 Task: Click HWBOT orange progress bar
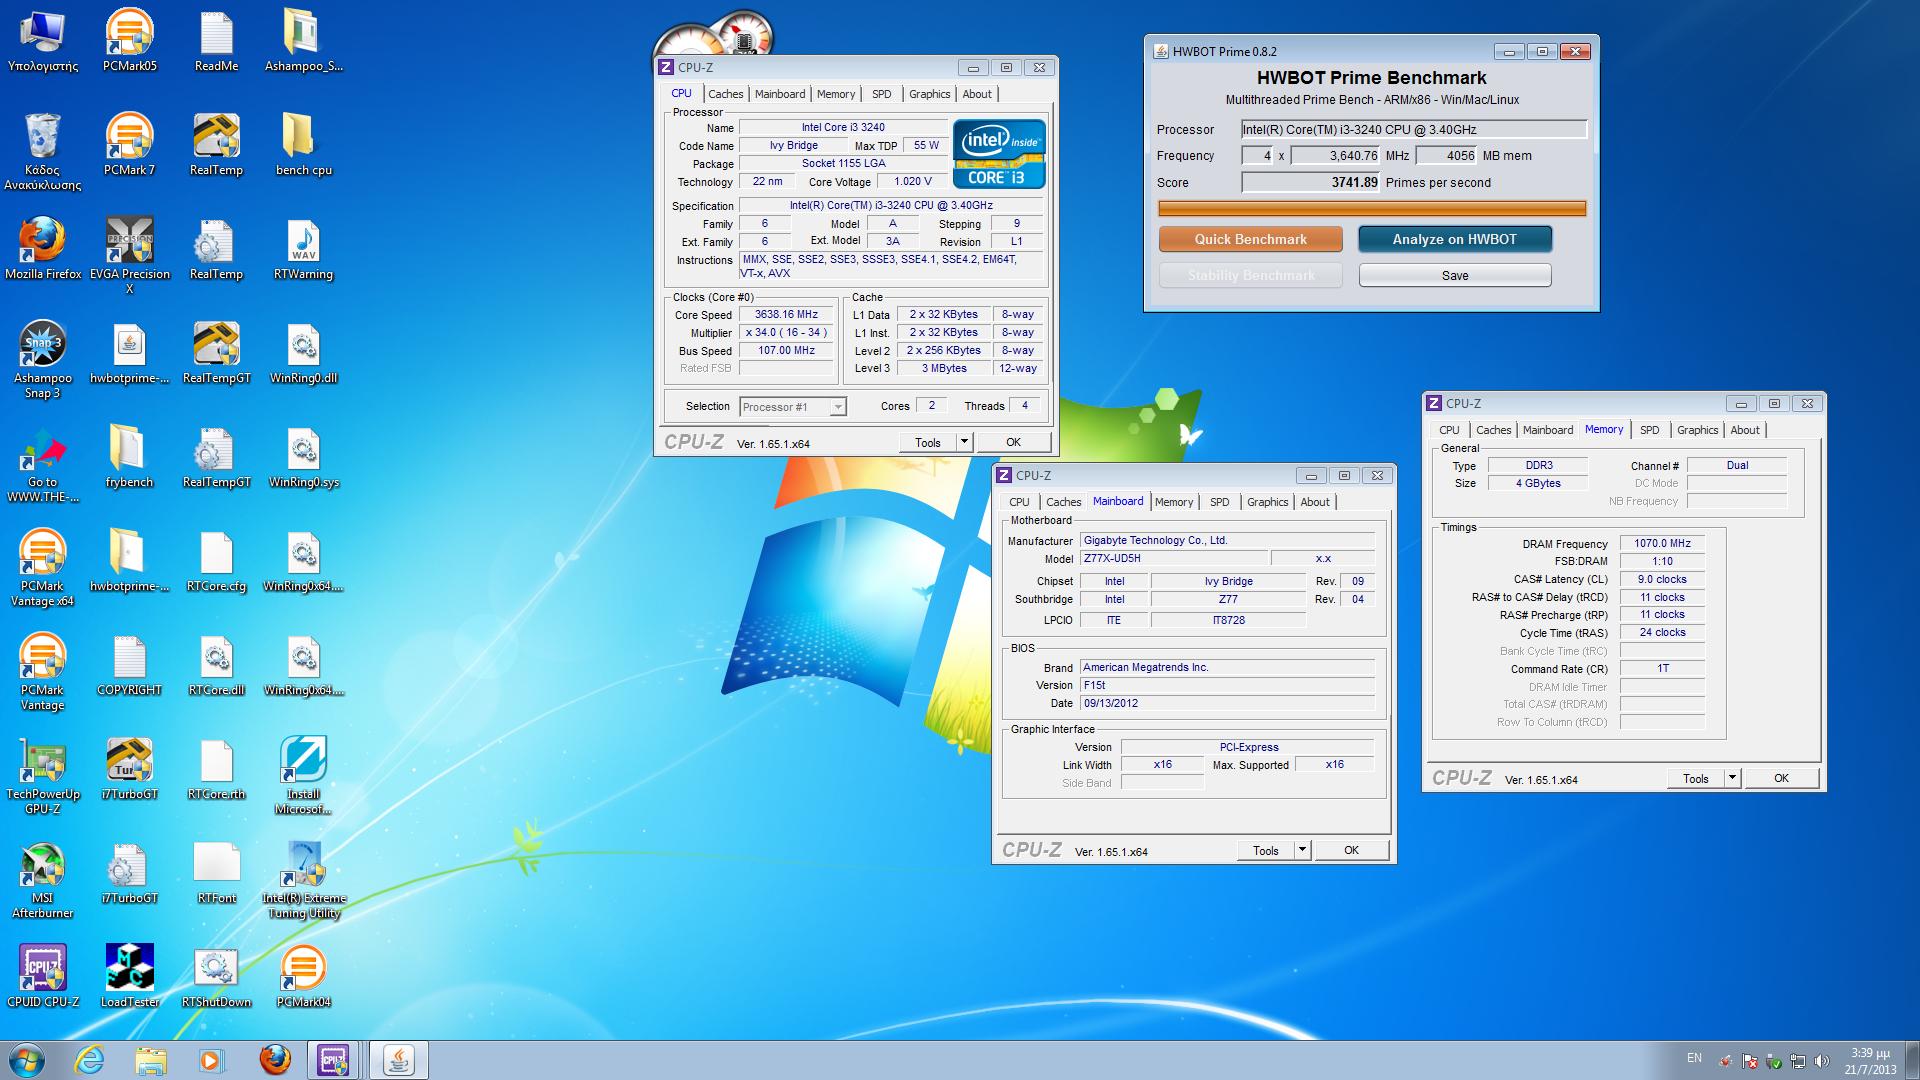tap(1372, 209)
